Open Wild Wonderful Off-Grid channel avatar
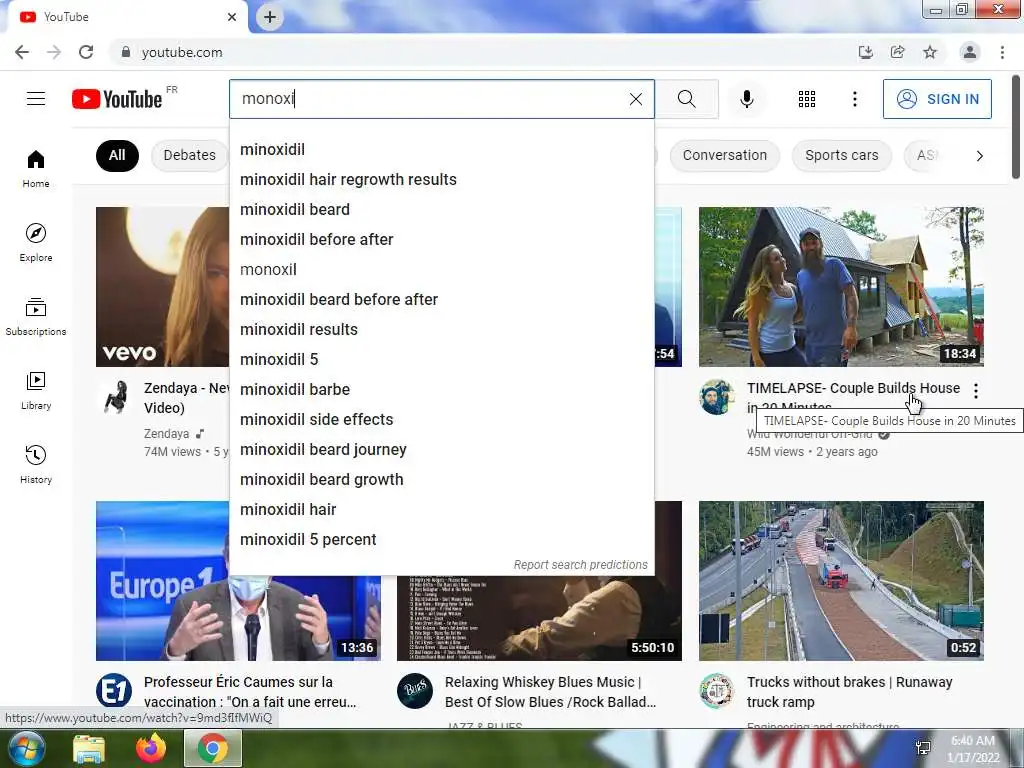Image resolution: width=1024 pixels, height=768 pixels. point(716,397)
